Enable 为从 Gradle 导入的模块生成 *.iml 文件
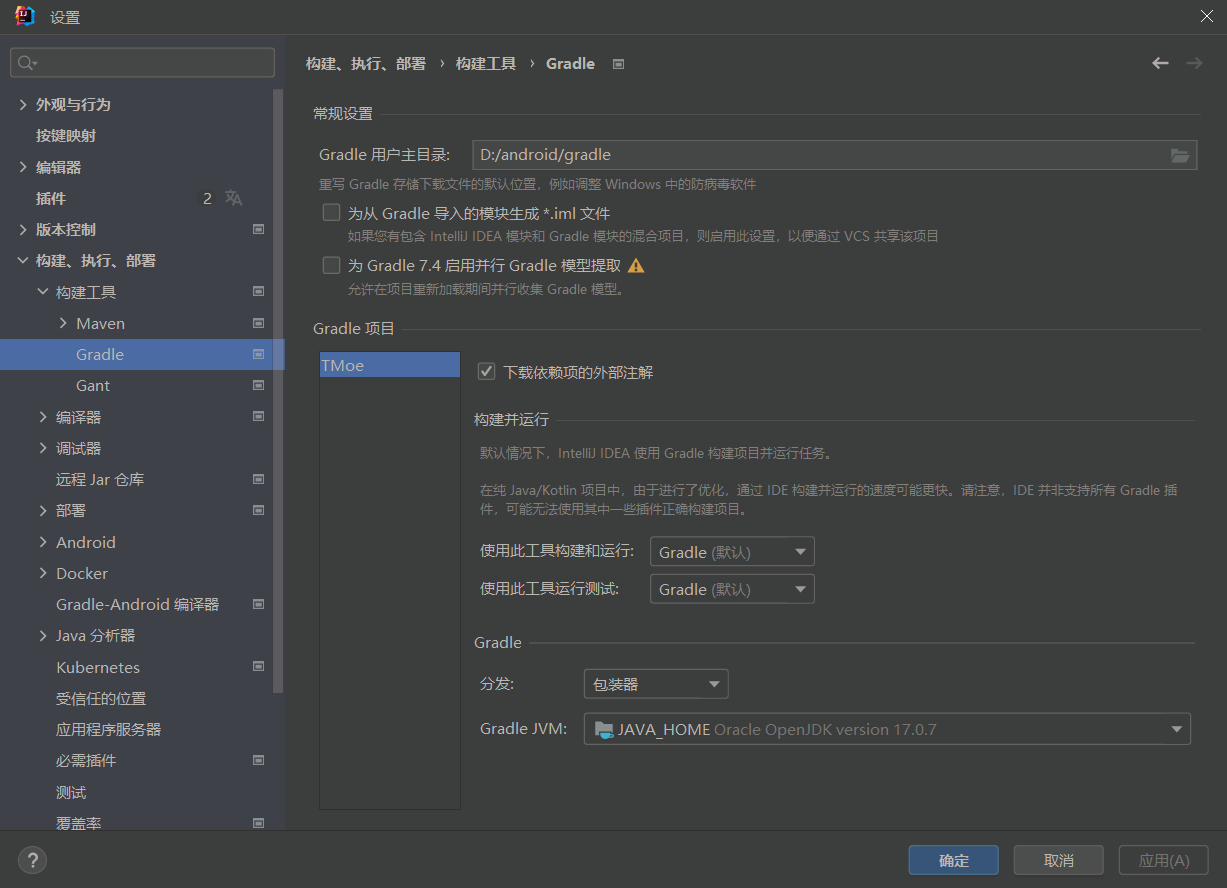Image resolution: width=1227 pixels, height=888 pixels. pos(331,213)
